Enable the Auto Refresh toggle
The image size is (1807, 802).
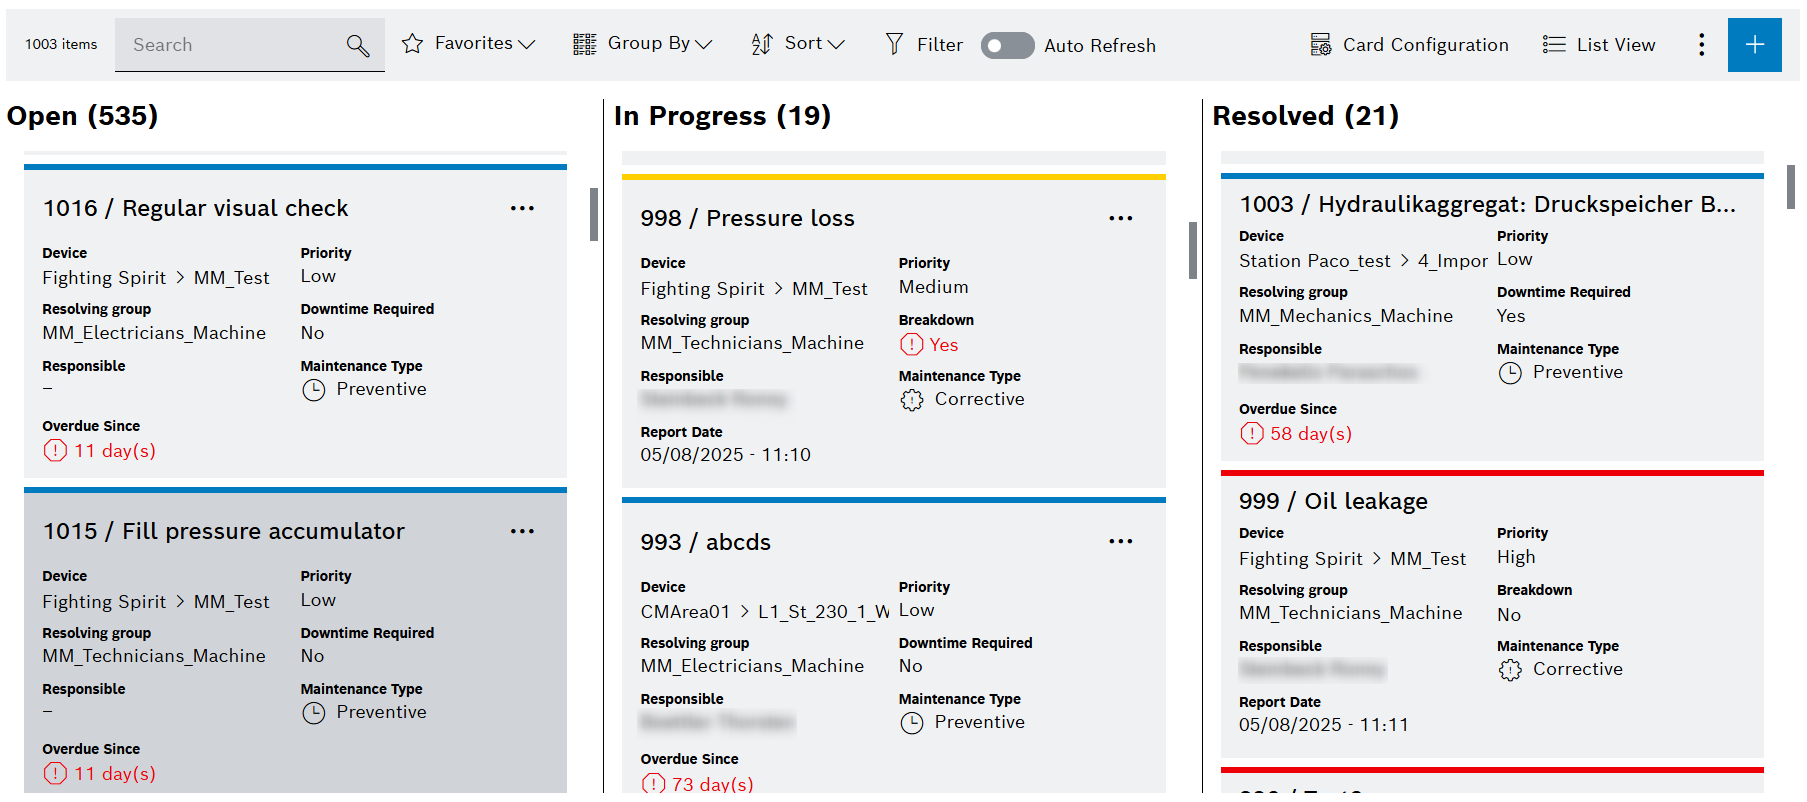tap(1006, 45)
